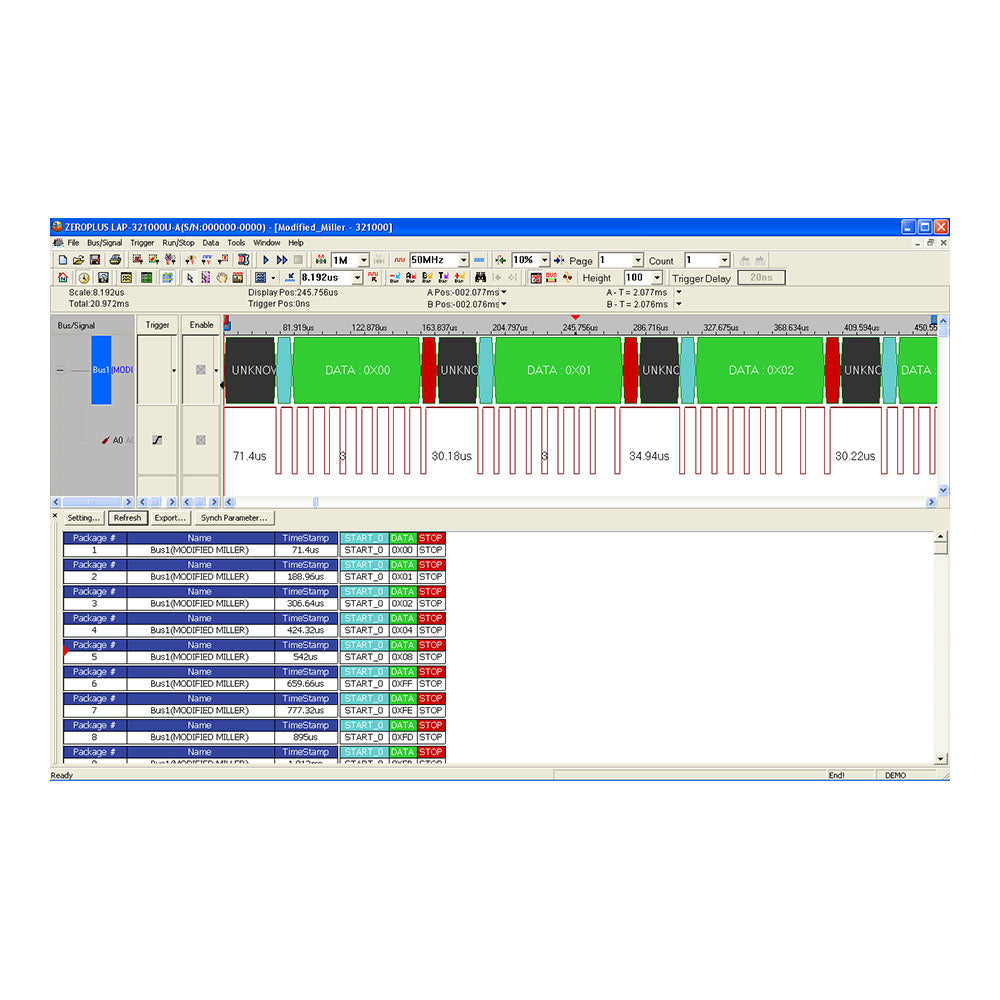Open the 50MHz sample rate dropdown
Image resolution: width=1000 pixels, height=1000 pixels.
click(464, 260)
